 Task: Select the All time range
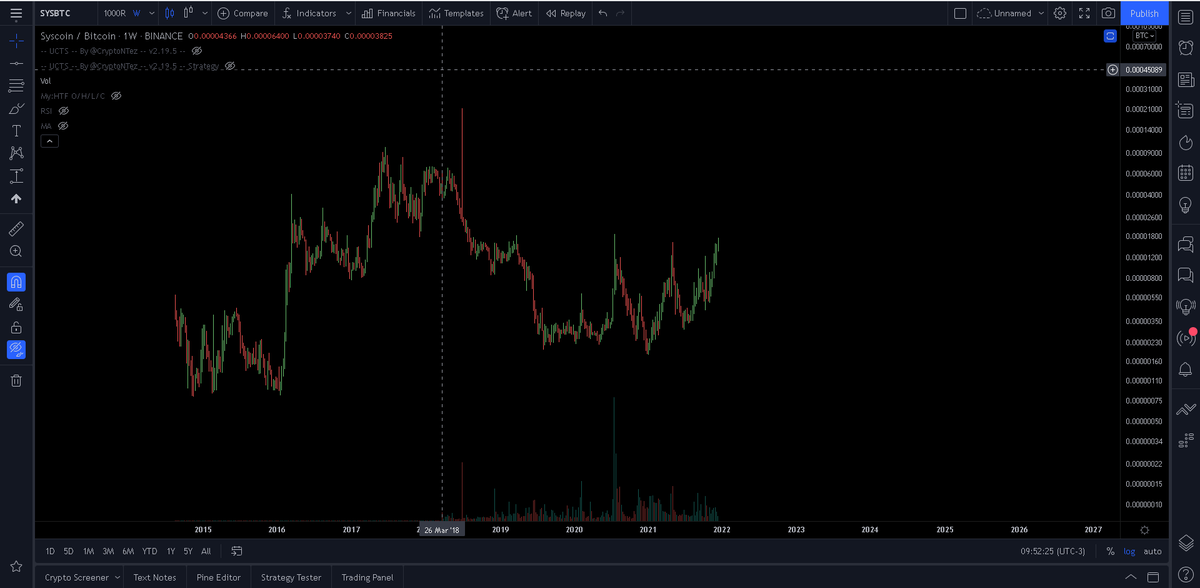pos(206,551)
